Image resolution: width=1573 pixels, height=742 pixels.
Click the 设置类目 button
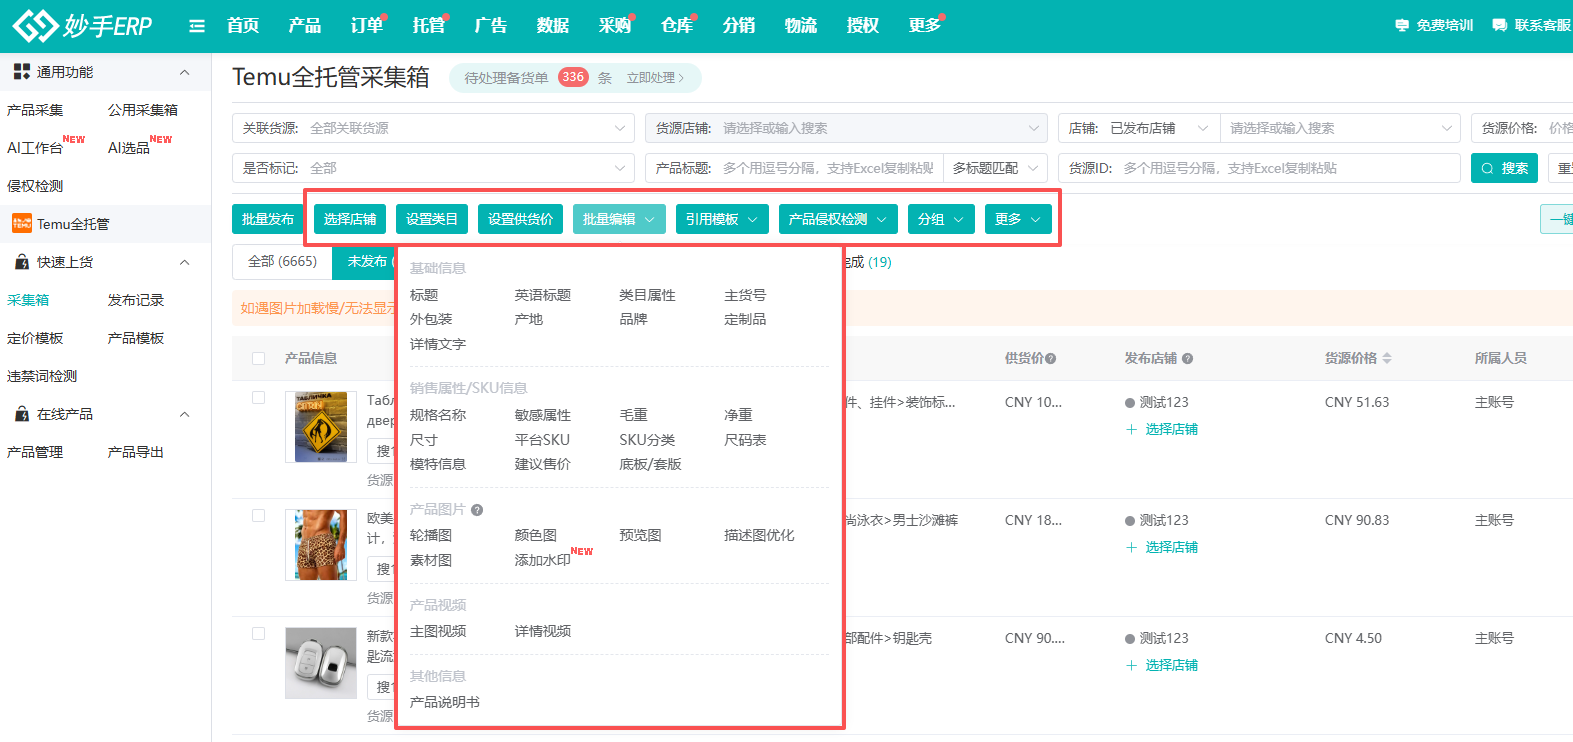(x=432, y=219)
